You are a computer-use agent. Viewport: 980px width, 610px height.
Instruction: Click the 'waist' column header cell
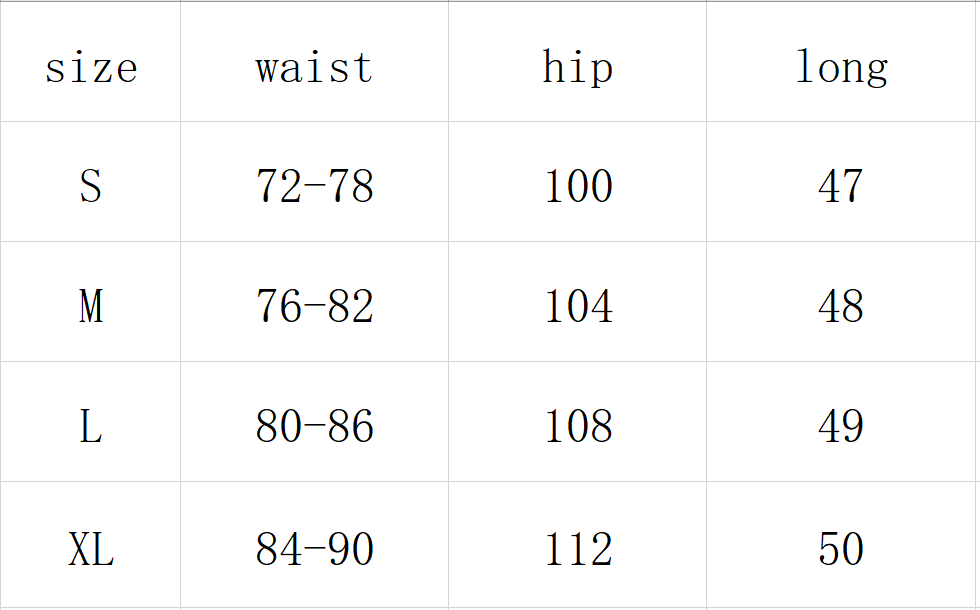[x=314, y=68]
